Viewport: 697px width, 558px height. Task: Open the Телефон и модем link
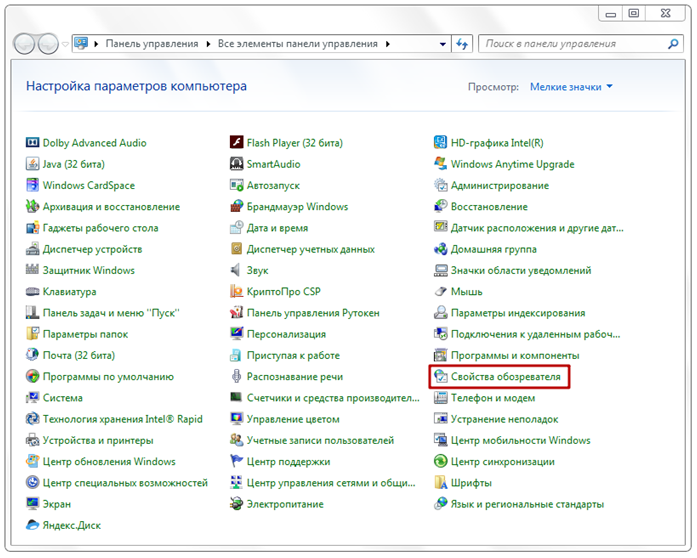pos(493,397)
